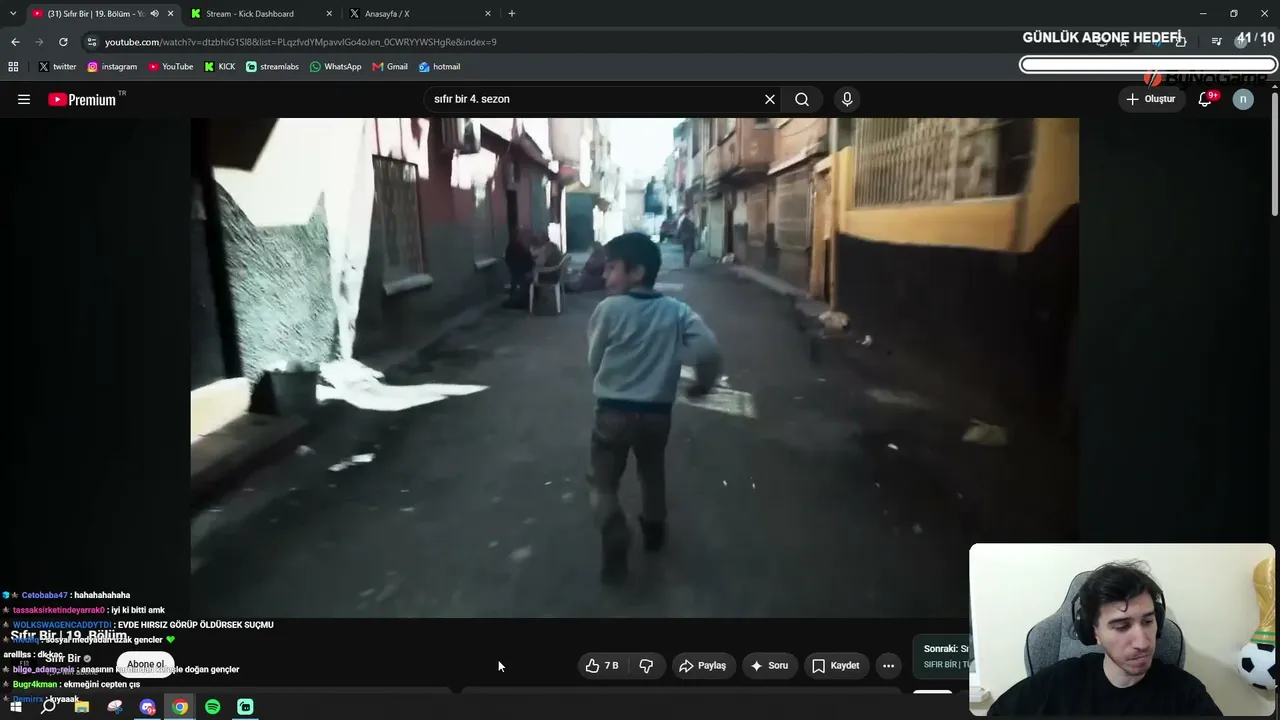
Task: Open Windows taskbar search
Action: [x=48, y=707]
